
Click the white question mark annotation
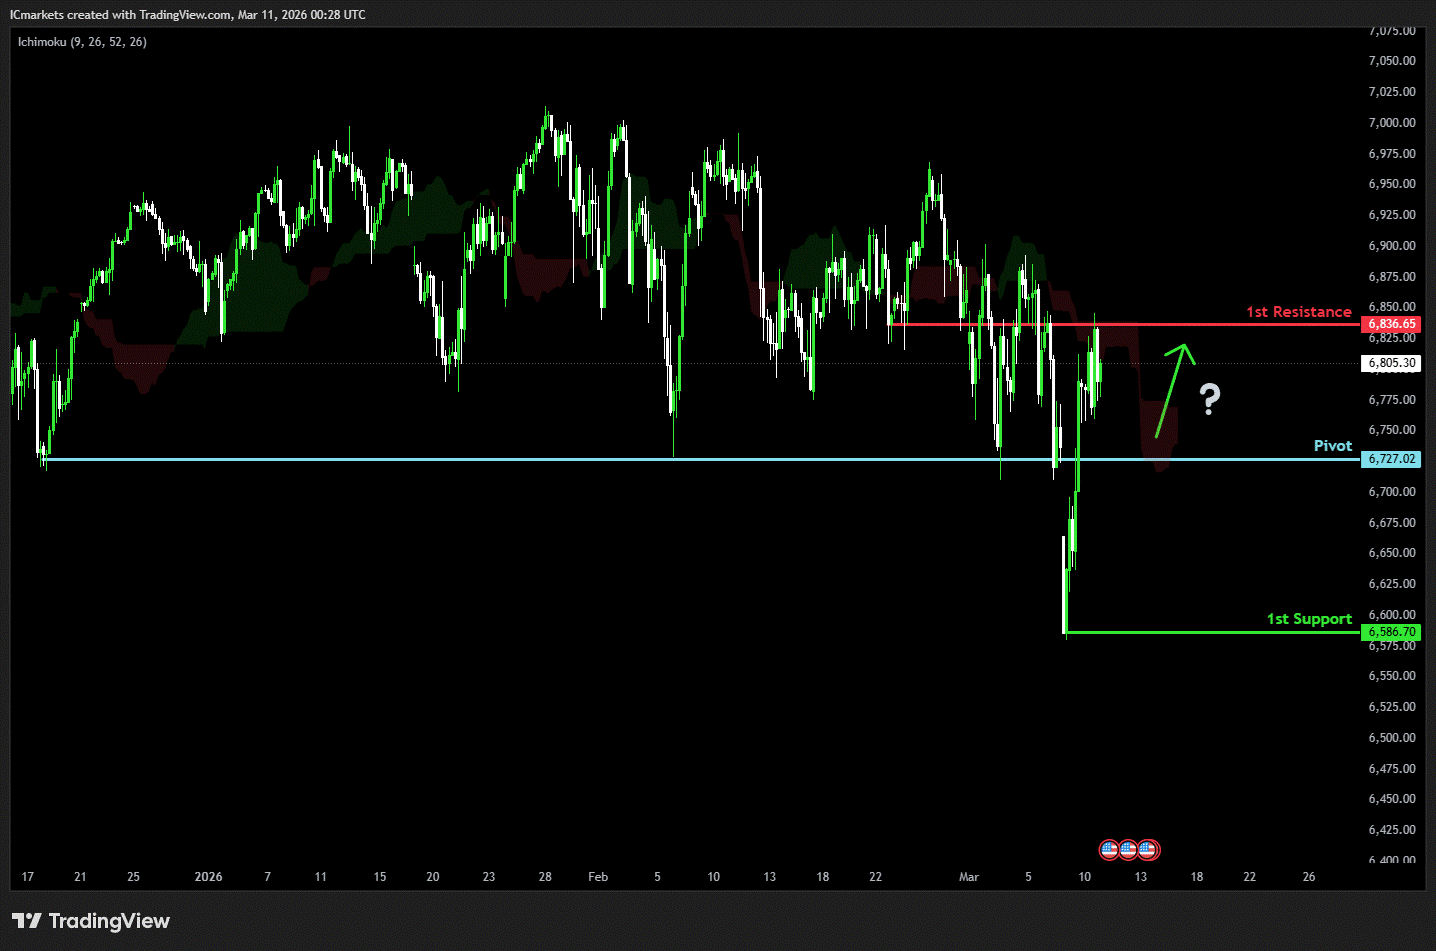tap(1210, 399)
